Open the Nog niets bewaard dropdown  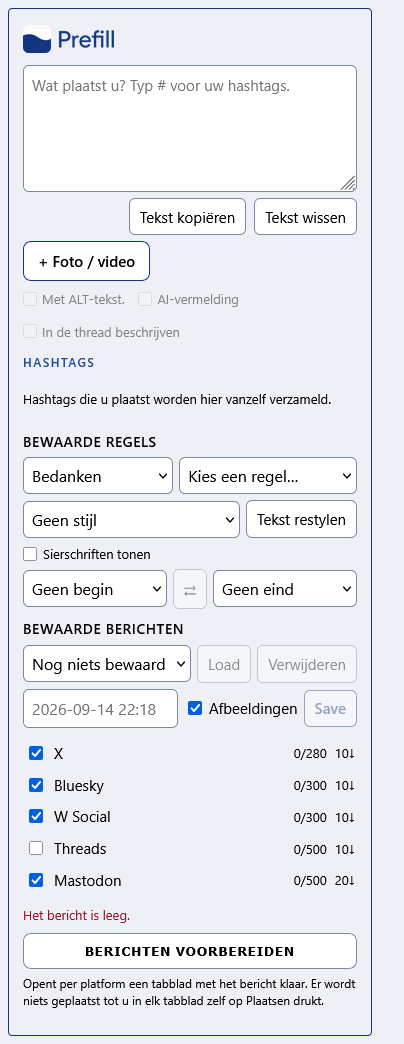pyautogui.click(x=107, y=664)
